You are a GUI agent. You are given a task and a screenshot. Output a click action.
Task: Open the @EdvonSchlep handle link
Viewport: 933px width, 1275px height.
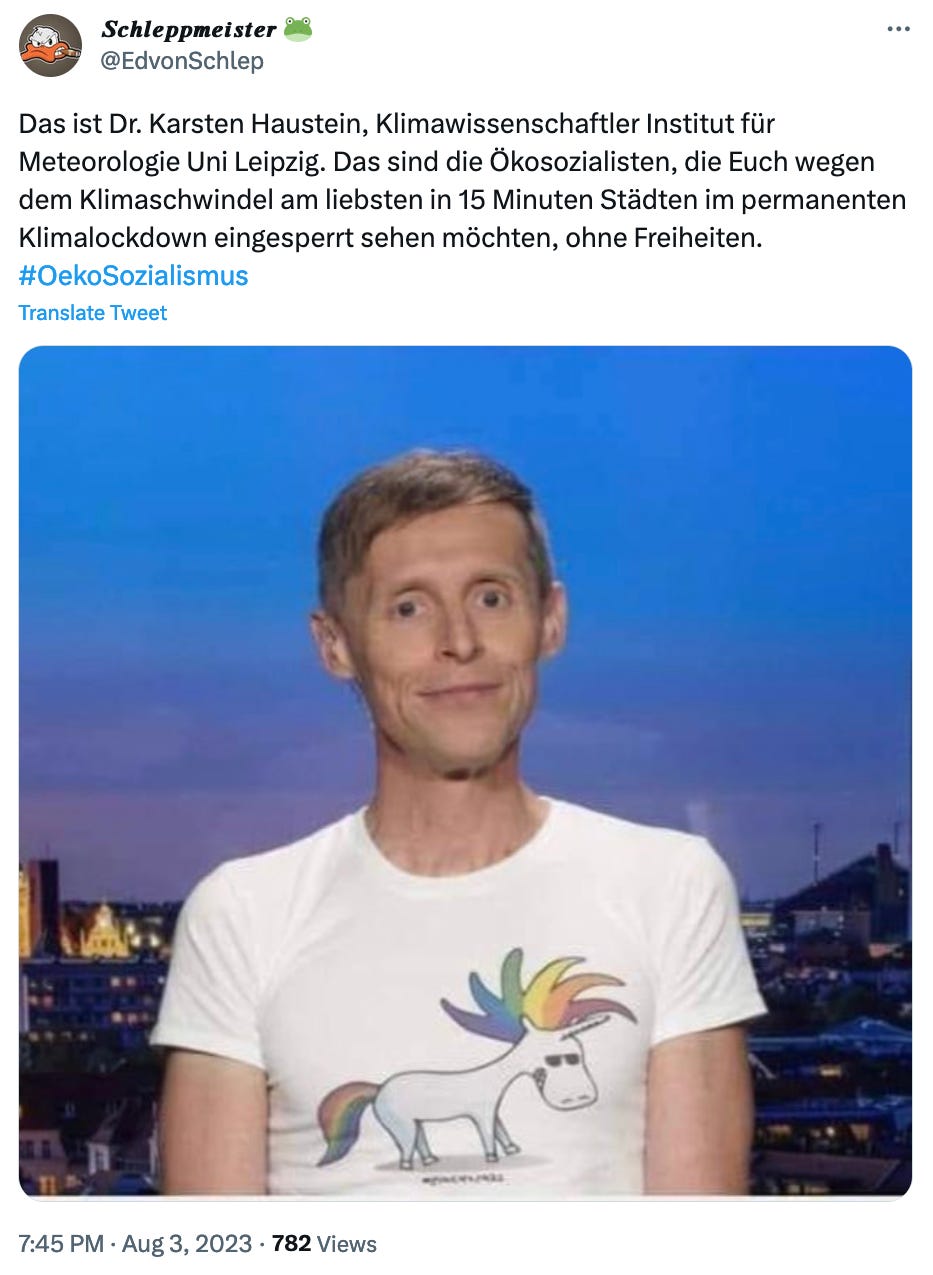pos(182,61)
